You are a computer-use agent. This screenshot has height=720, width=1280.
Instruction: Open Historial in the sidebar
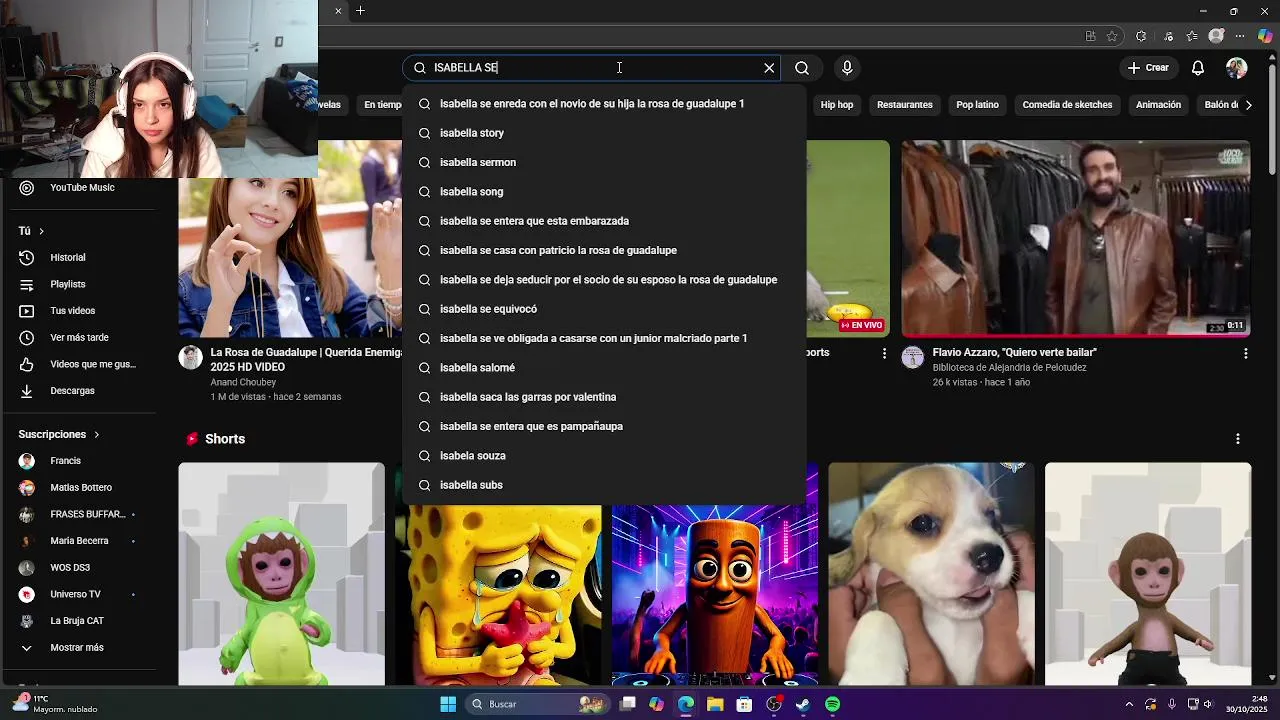[80, 258]
